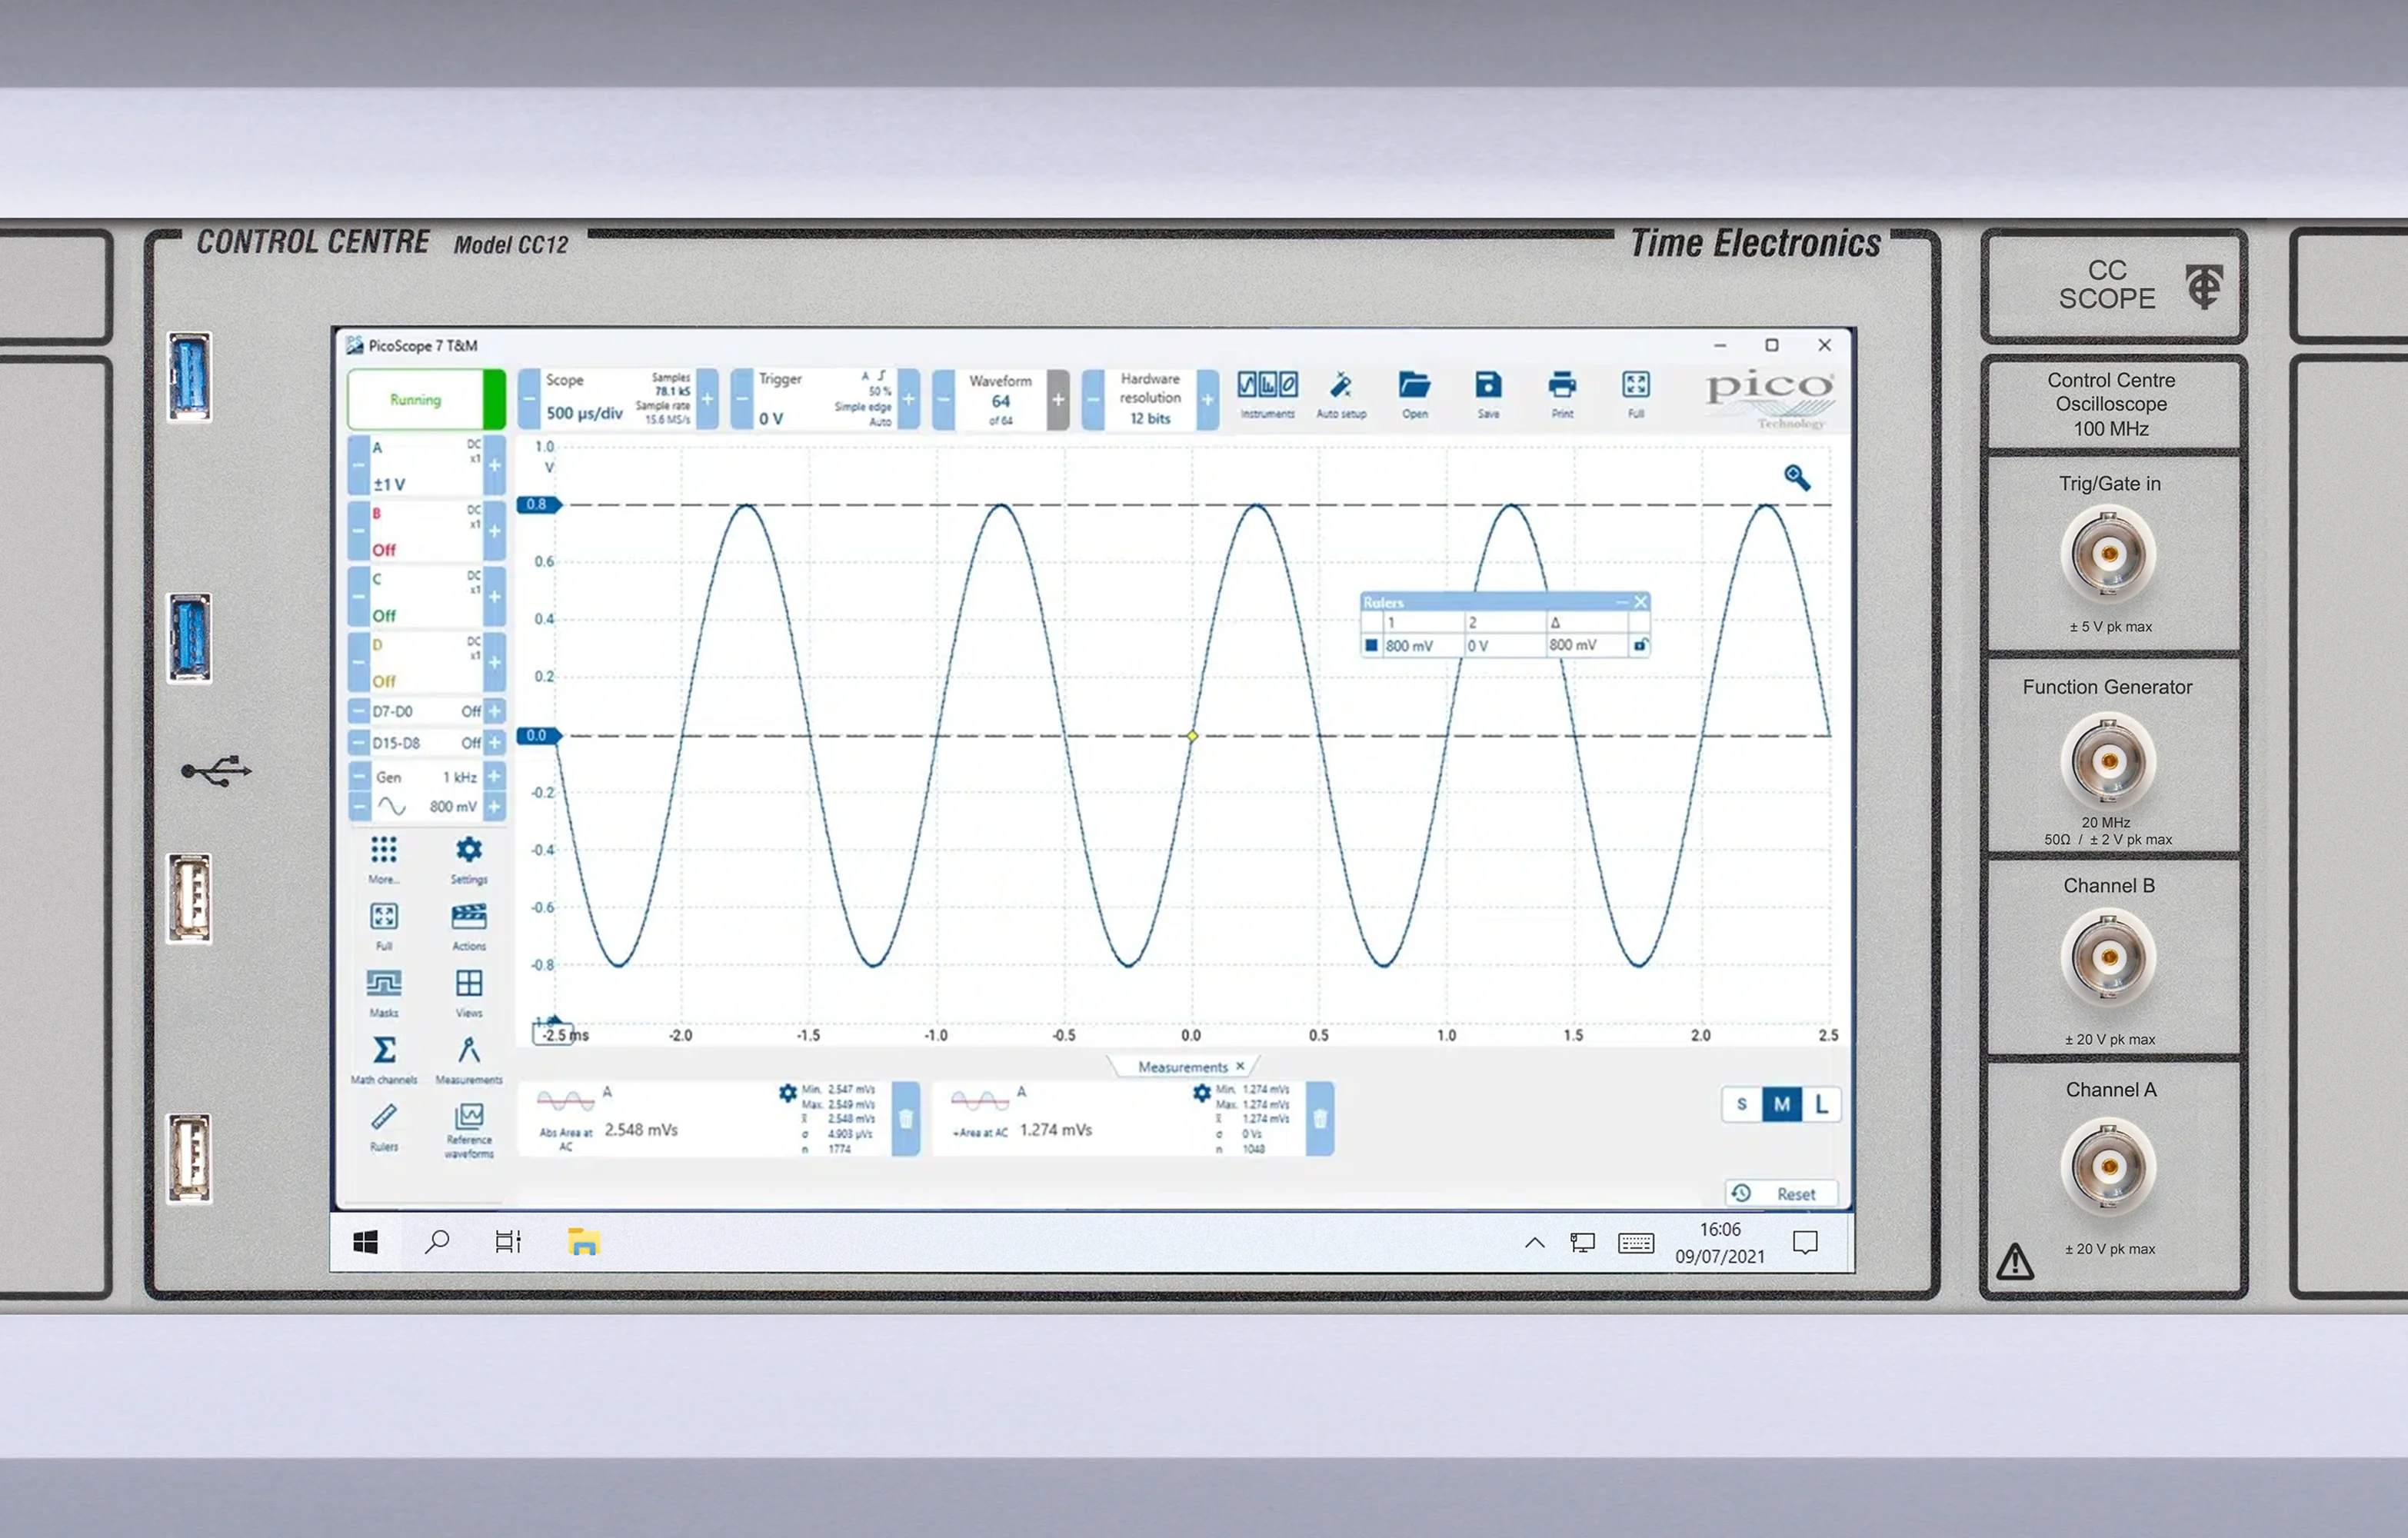
Task: Increase Hardware resolution with plus button
Action: 1208,400
